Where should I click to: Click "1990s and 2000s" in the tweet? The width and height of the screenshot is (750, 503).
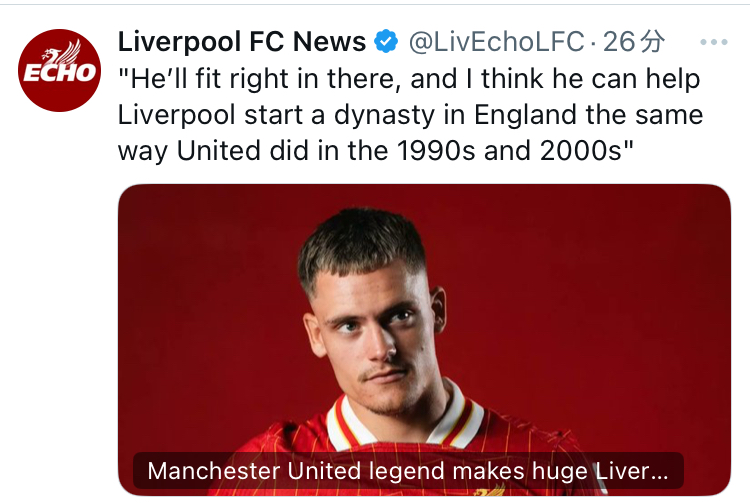pyautogui.click(x=509, y=151)
